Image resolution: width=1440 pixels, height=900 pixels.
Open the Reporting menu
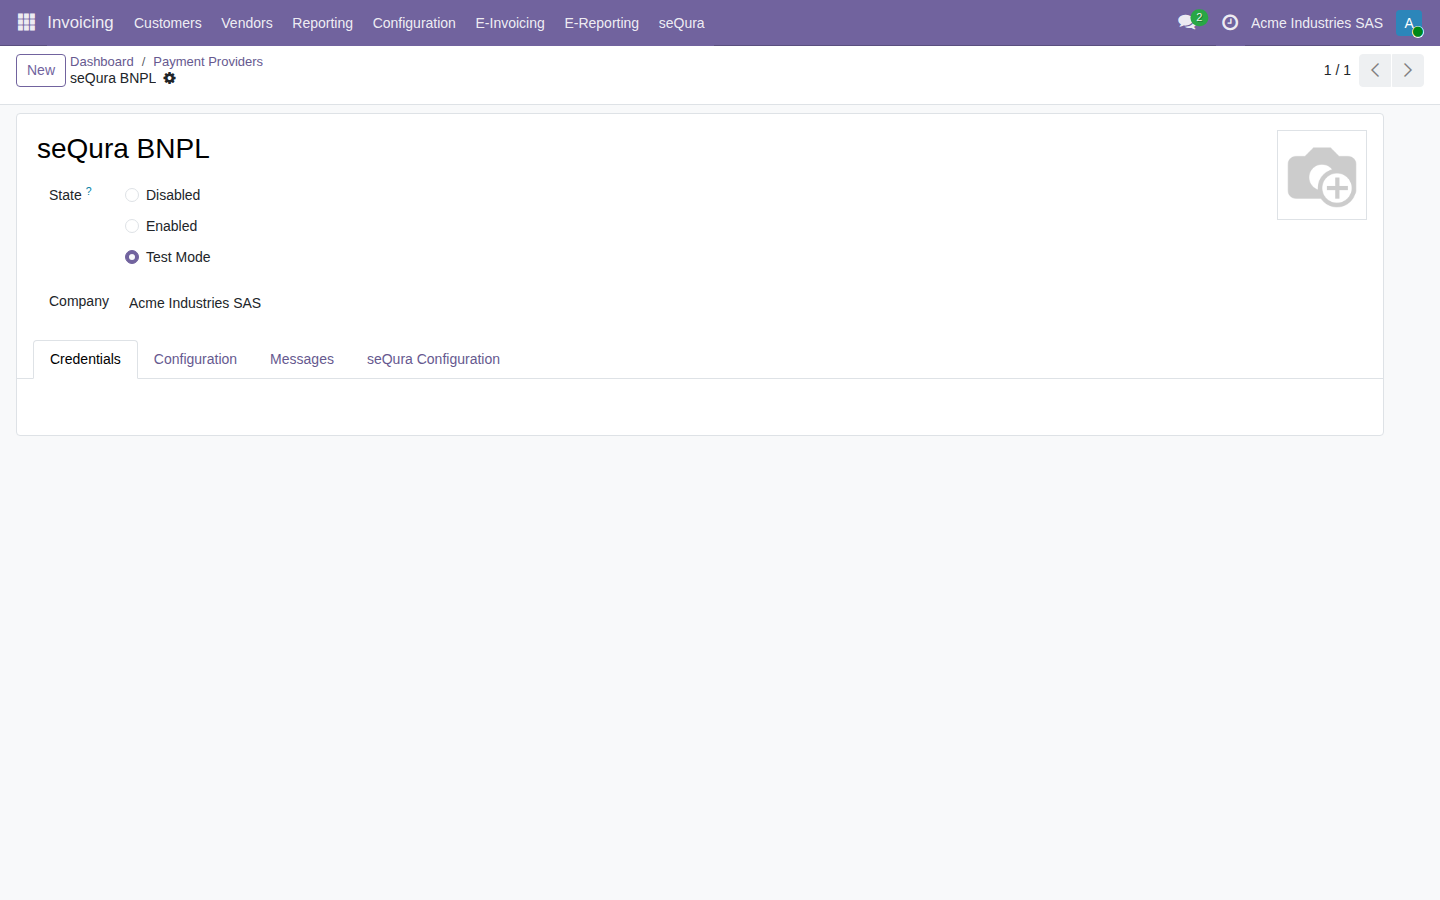322,23
